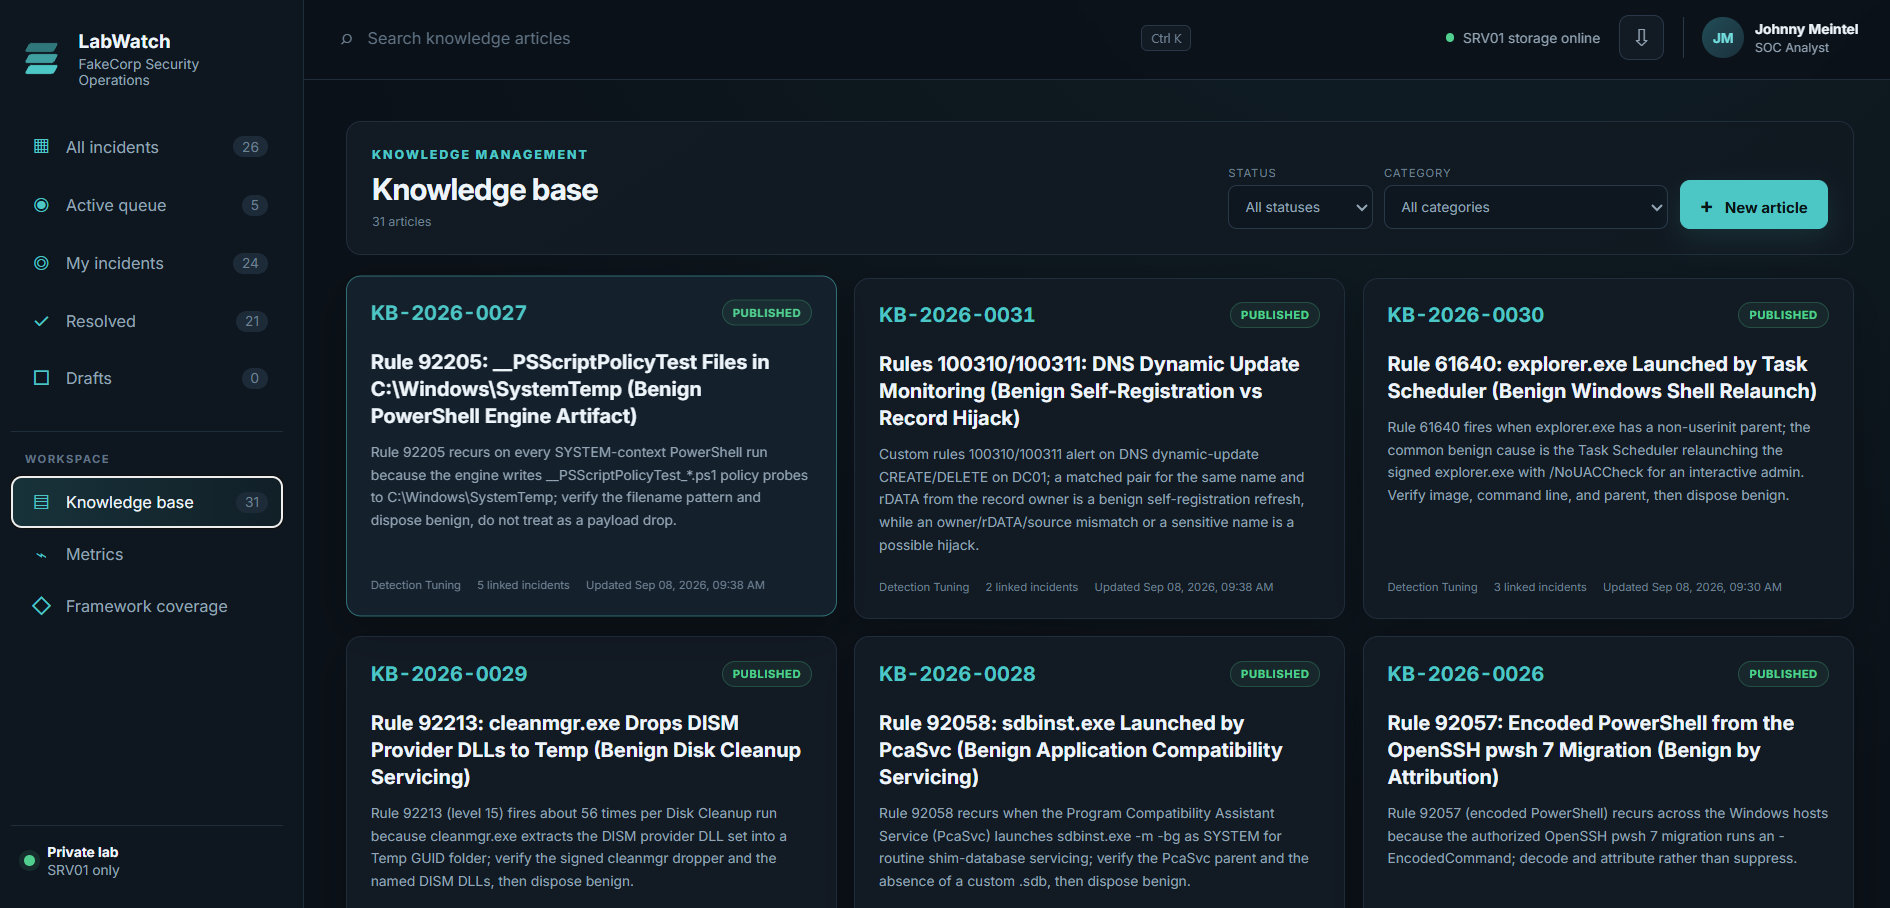Open Framework coverage page

tap(147, 606)
